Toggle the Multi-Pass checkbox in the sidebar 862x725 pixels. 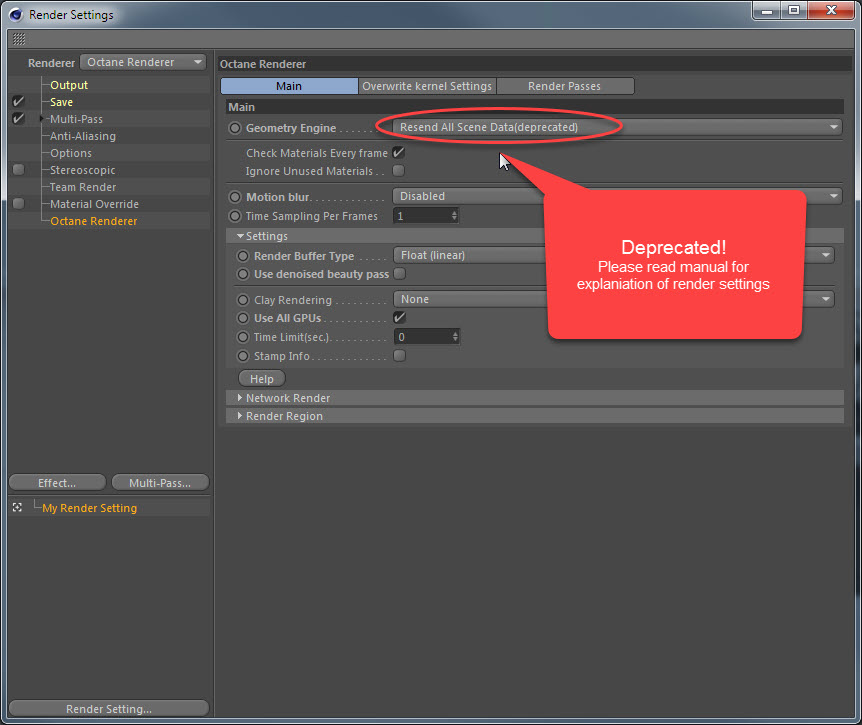[x=18, y=119]
